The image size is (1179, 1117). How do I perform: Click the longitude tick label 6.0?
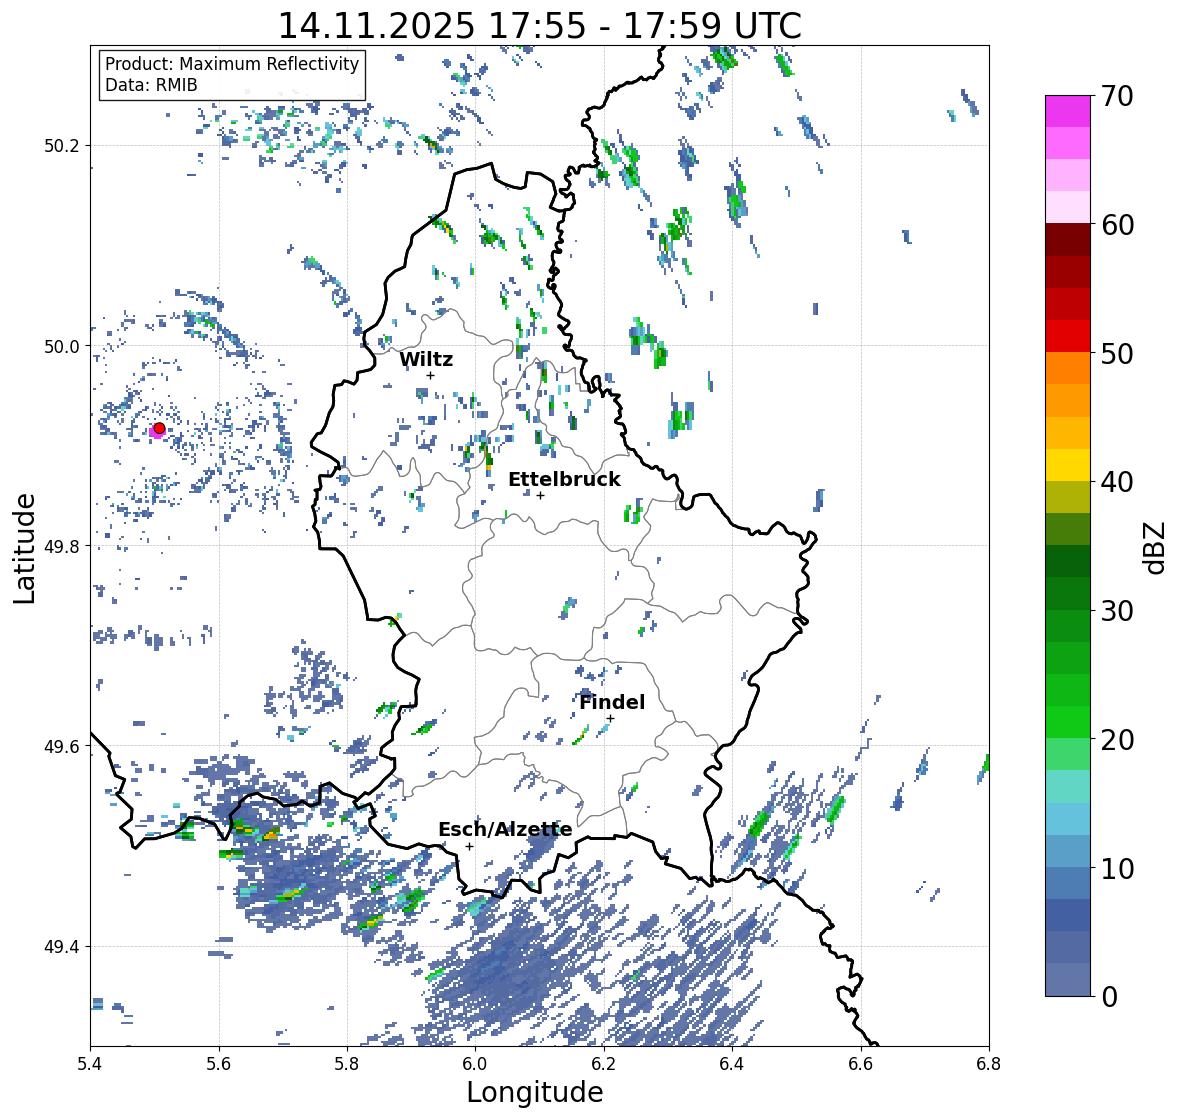[x=475, y=1064]
